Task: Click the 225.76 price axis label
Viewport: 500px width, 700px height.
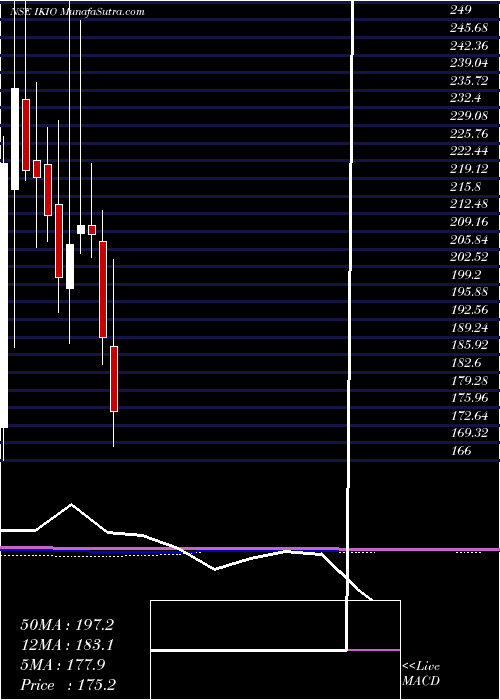Action: [469, 133]
